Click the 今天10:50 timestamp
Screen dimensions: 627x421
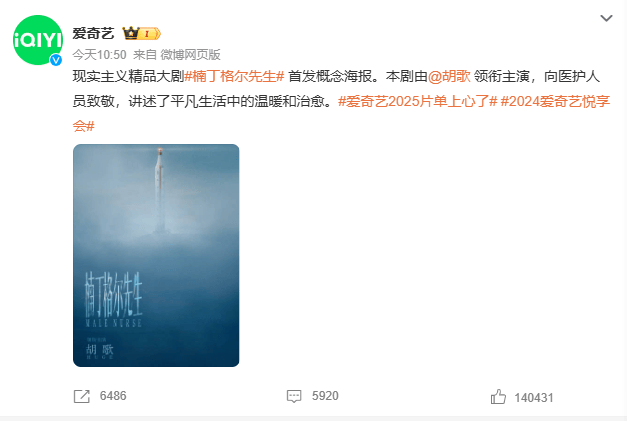[100, 55]
